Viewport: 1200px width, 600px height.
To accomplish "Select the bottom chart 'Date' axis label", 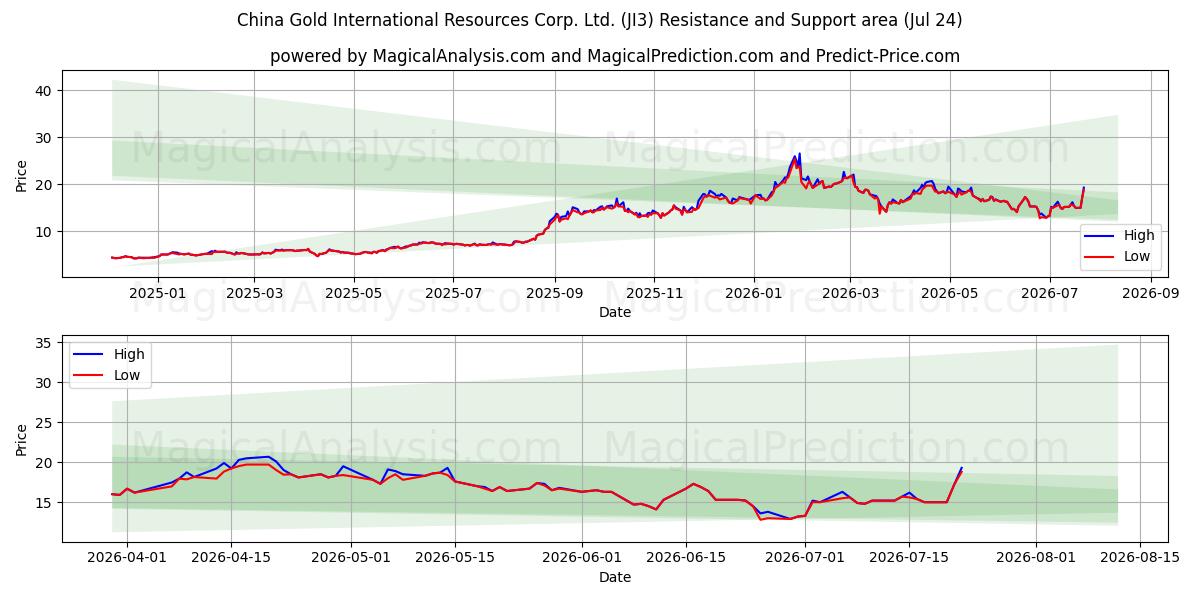I will point(614,577).
